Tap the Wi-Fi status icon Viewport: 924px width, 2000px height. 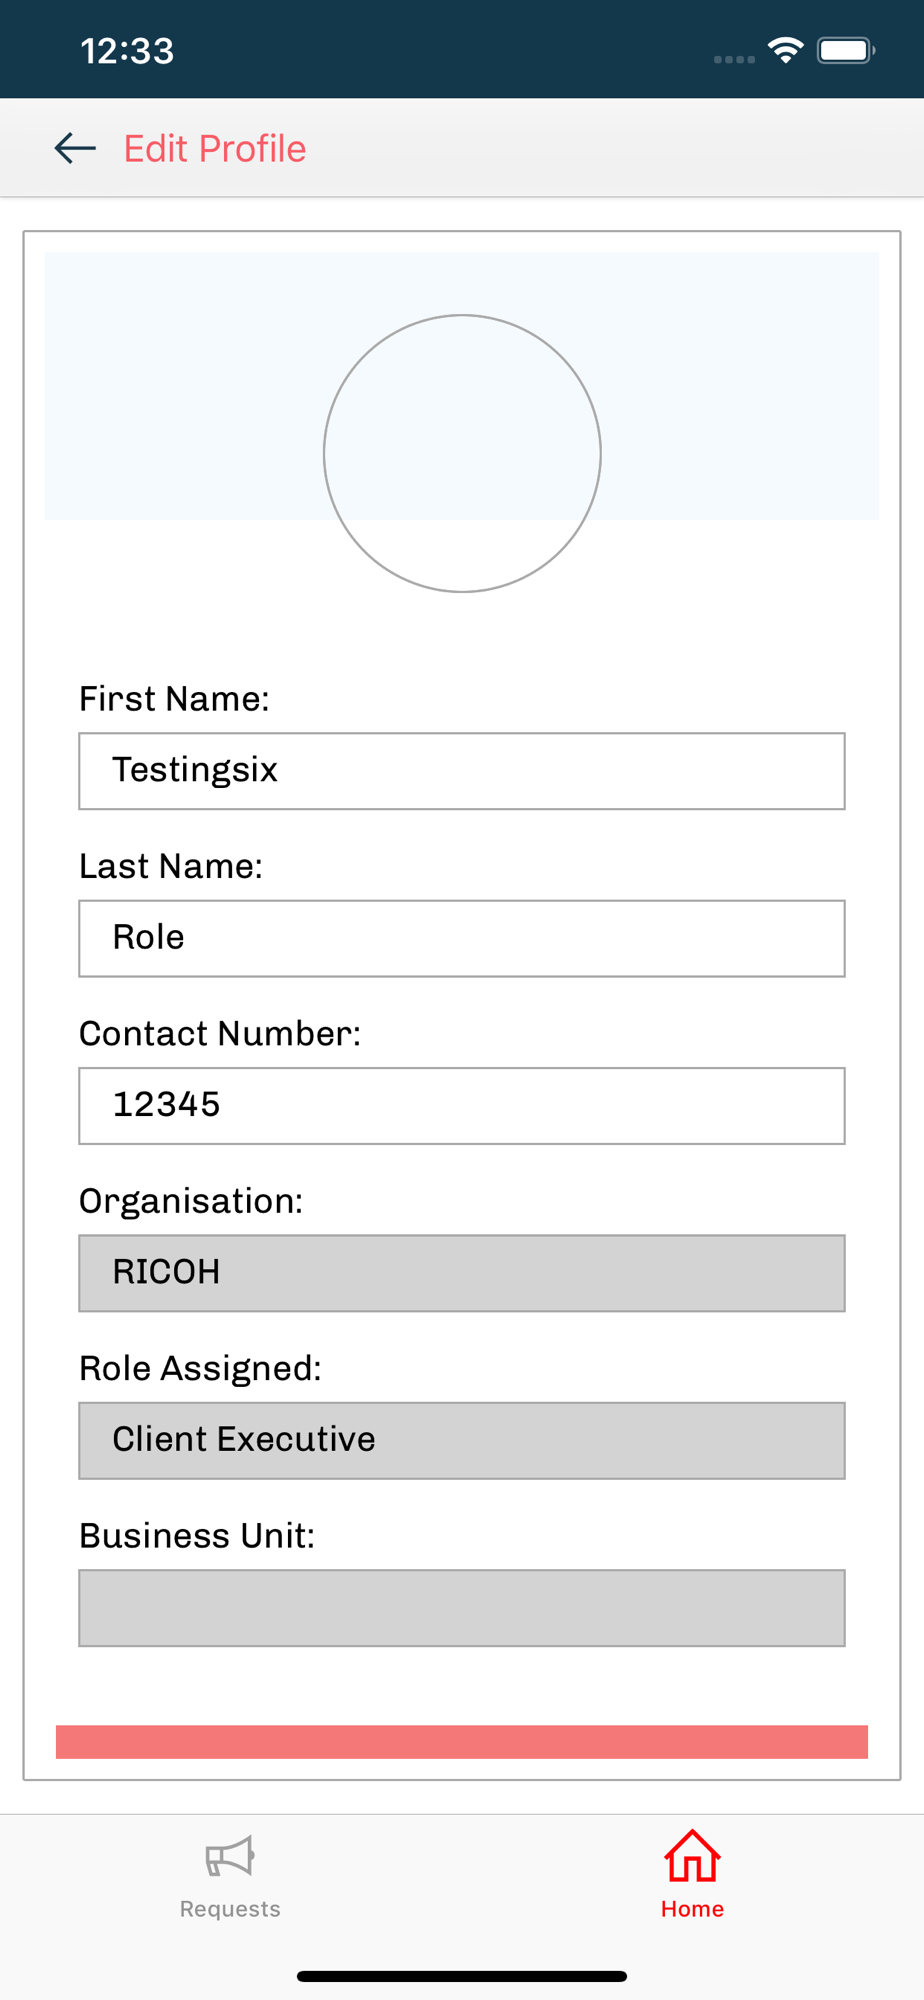[x=786, y=50]
